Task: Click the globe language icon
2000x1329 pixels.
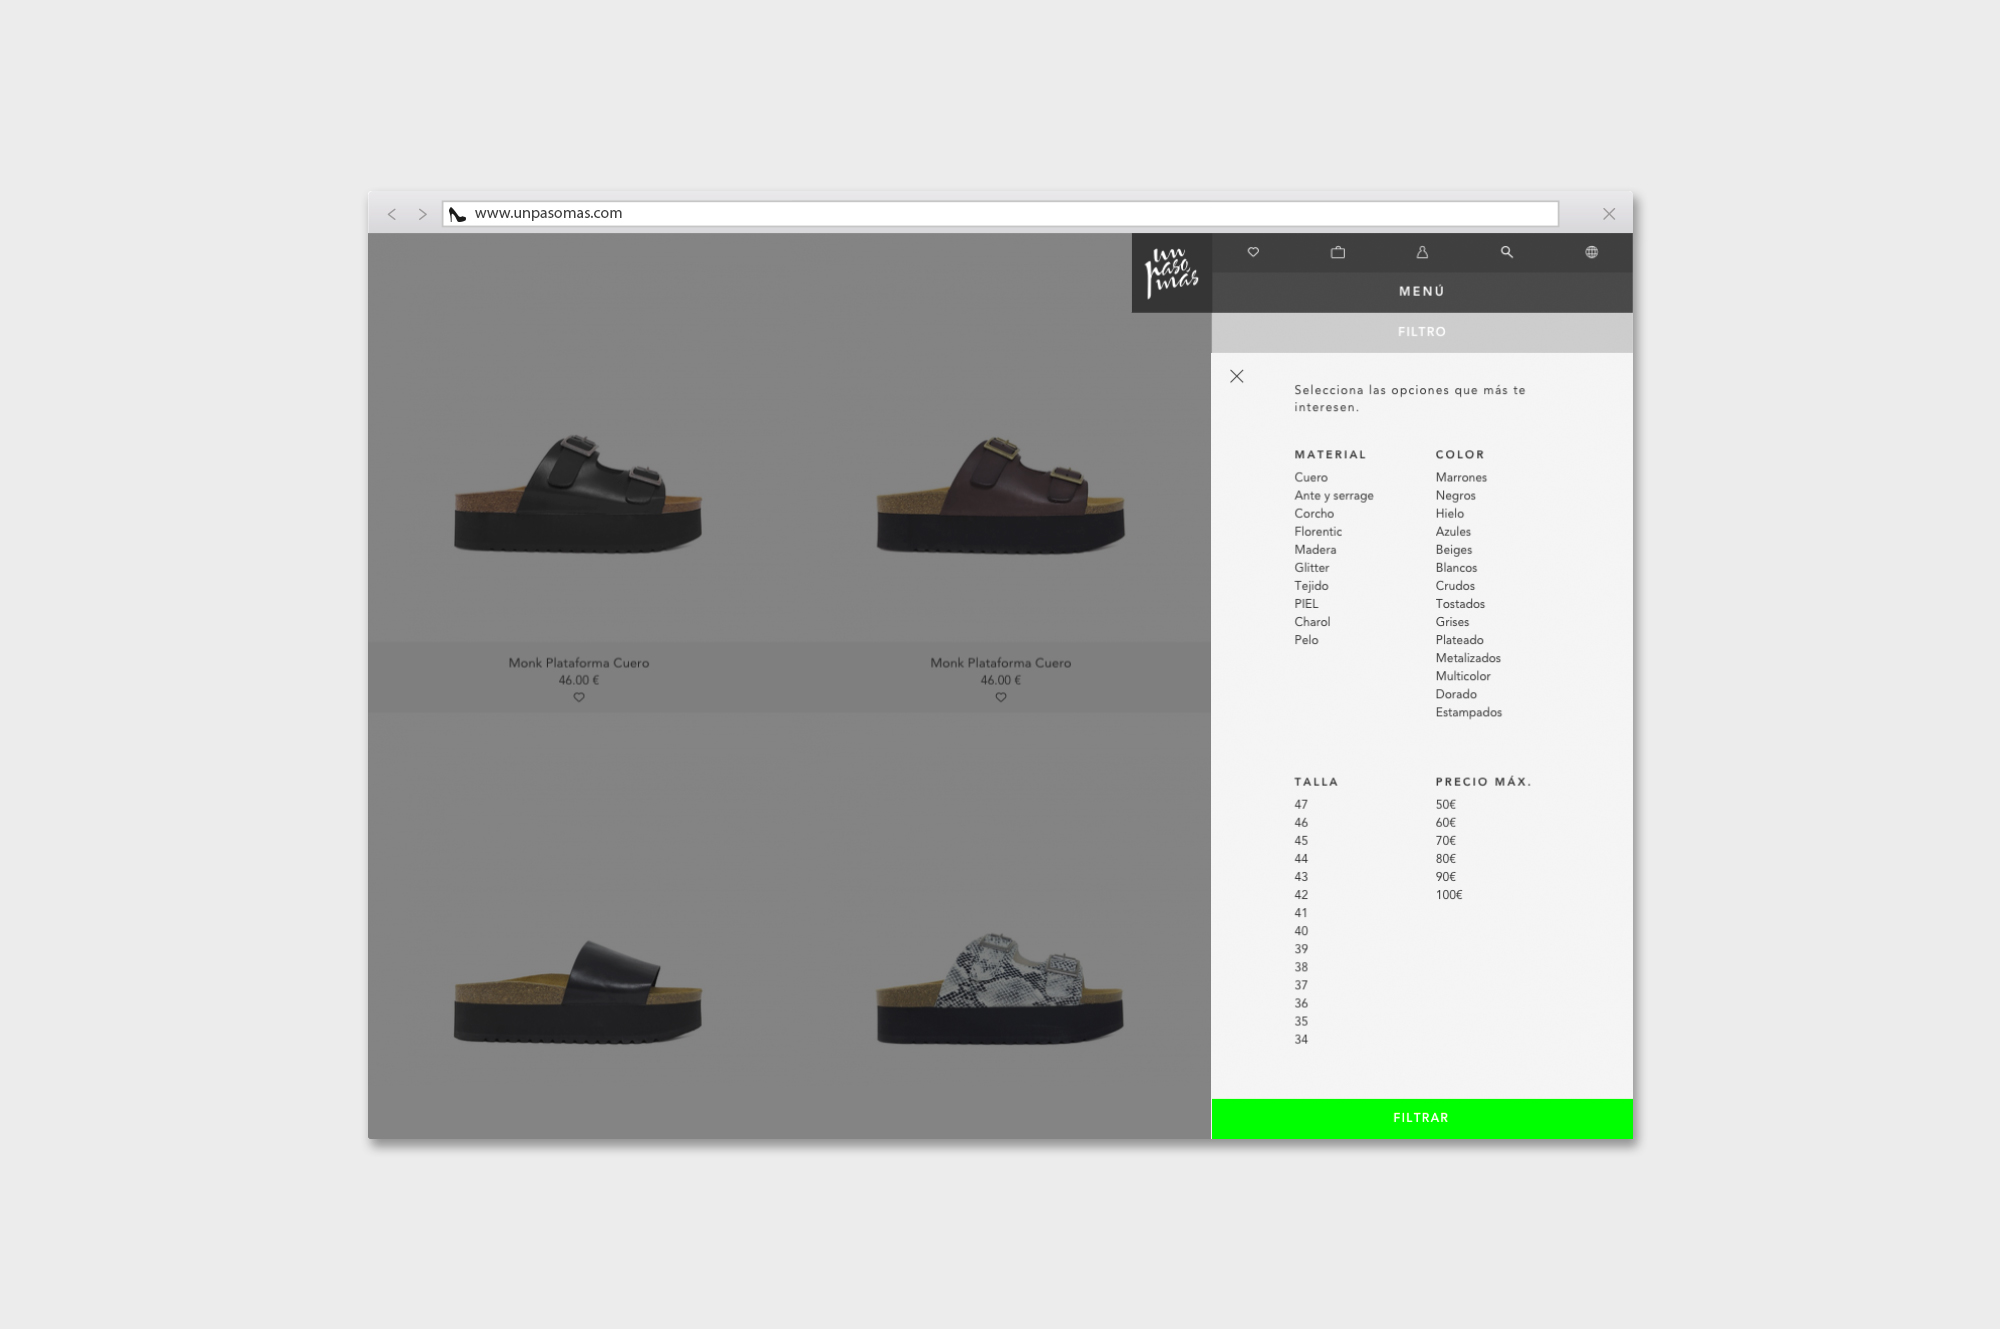Action: click(1591, 252)
